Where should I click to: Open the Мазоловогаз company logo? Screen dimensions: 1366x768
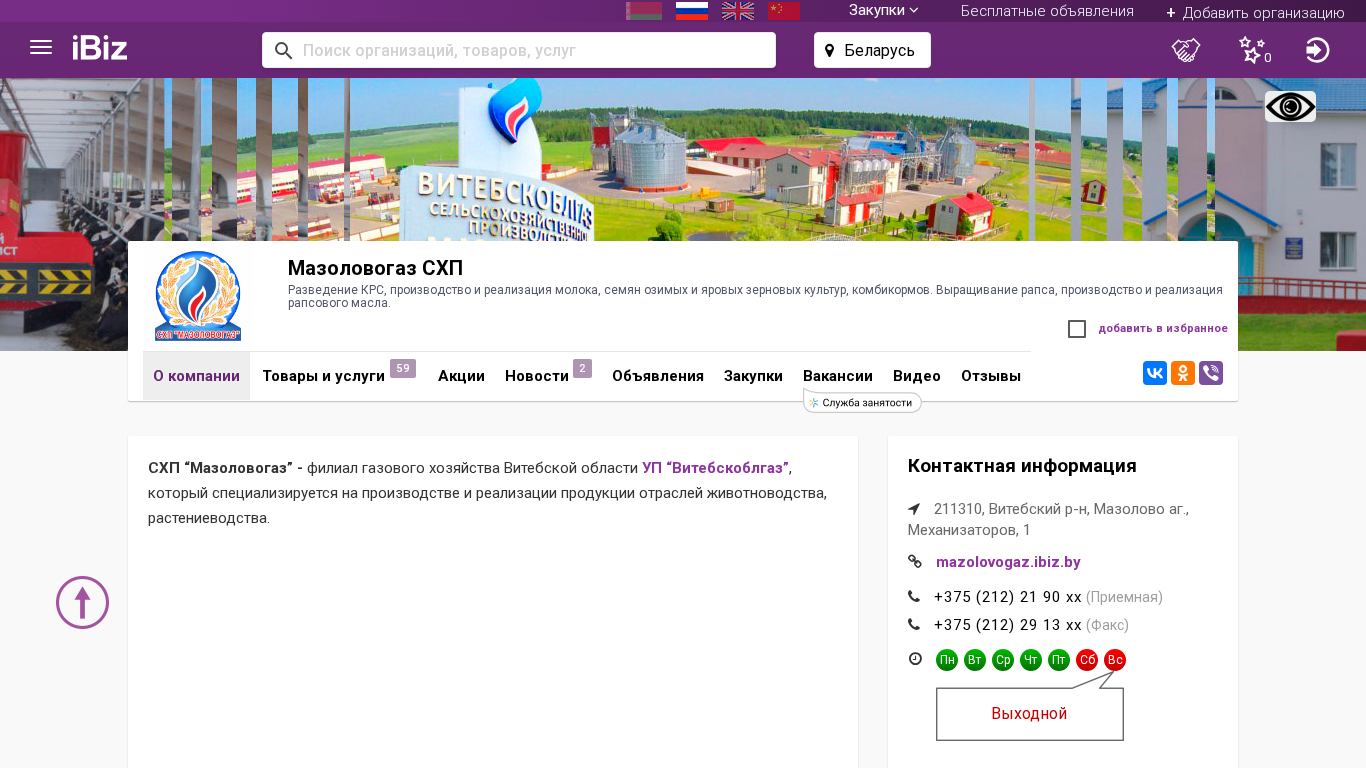pyautogui.click(x=198, y=296)
